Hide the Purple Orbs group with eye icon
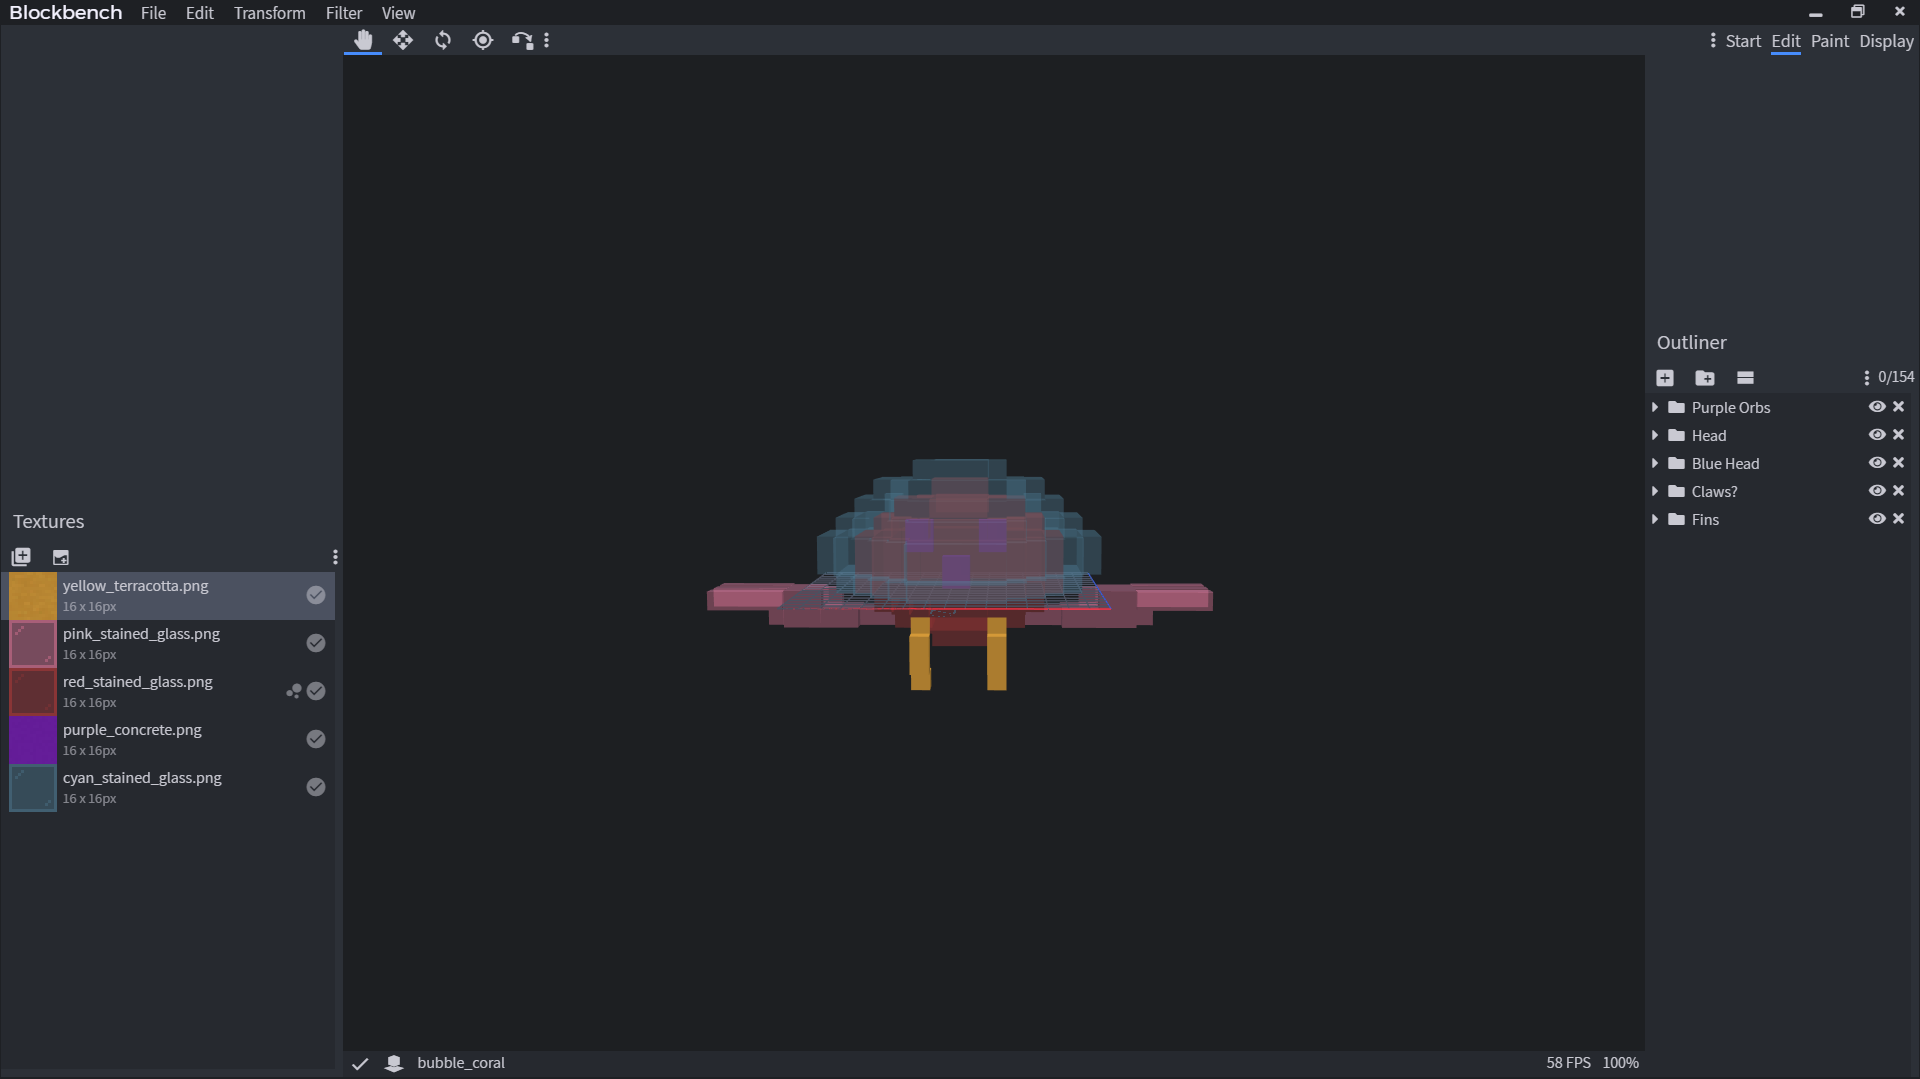The height and width of the screenshot is (1079, 1920). 1877,407
